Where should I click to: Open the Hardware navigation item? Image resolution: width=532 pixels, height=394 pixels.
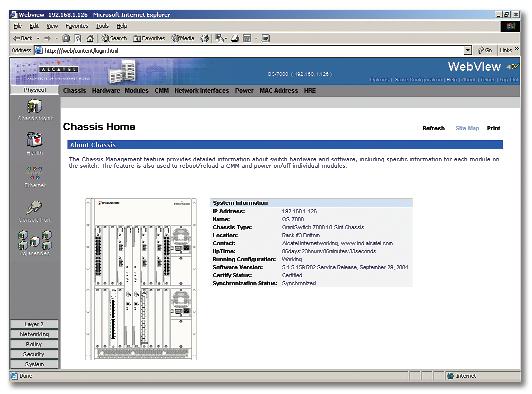106,91
